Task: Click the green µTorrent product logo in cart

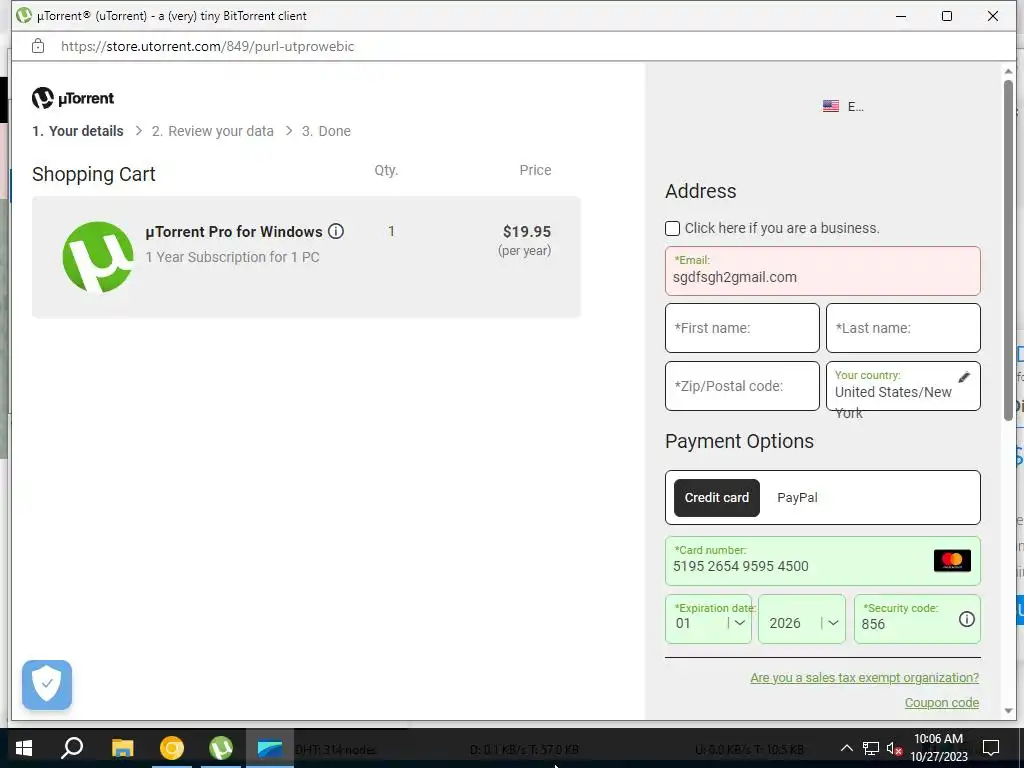Action: [98, 257]
